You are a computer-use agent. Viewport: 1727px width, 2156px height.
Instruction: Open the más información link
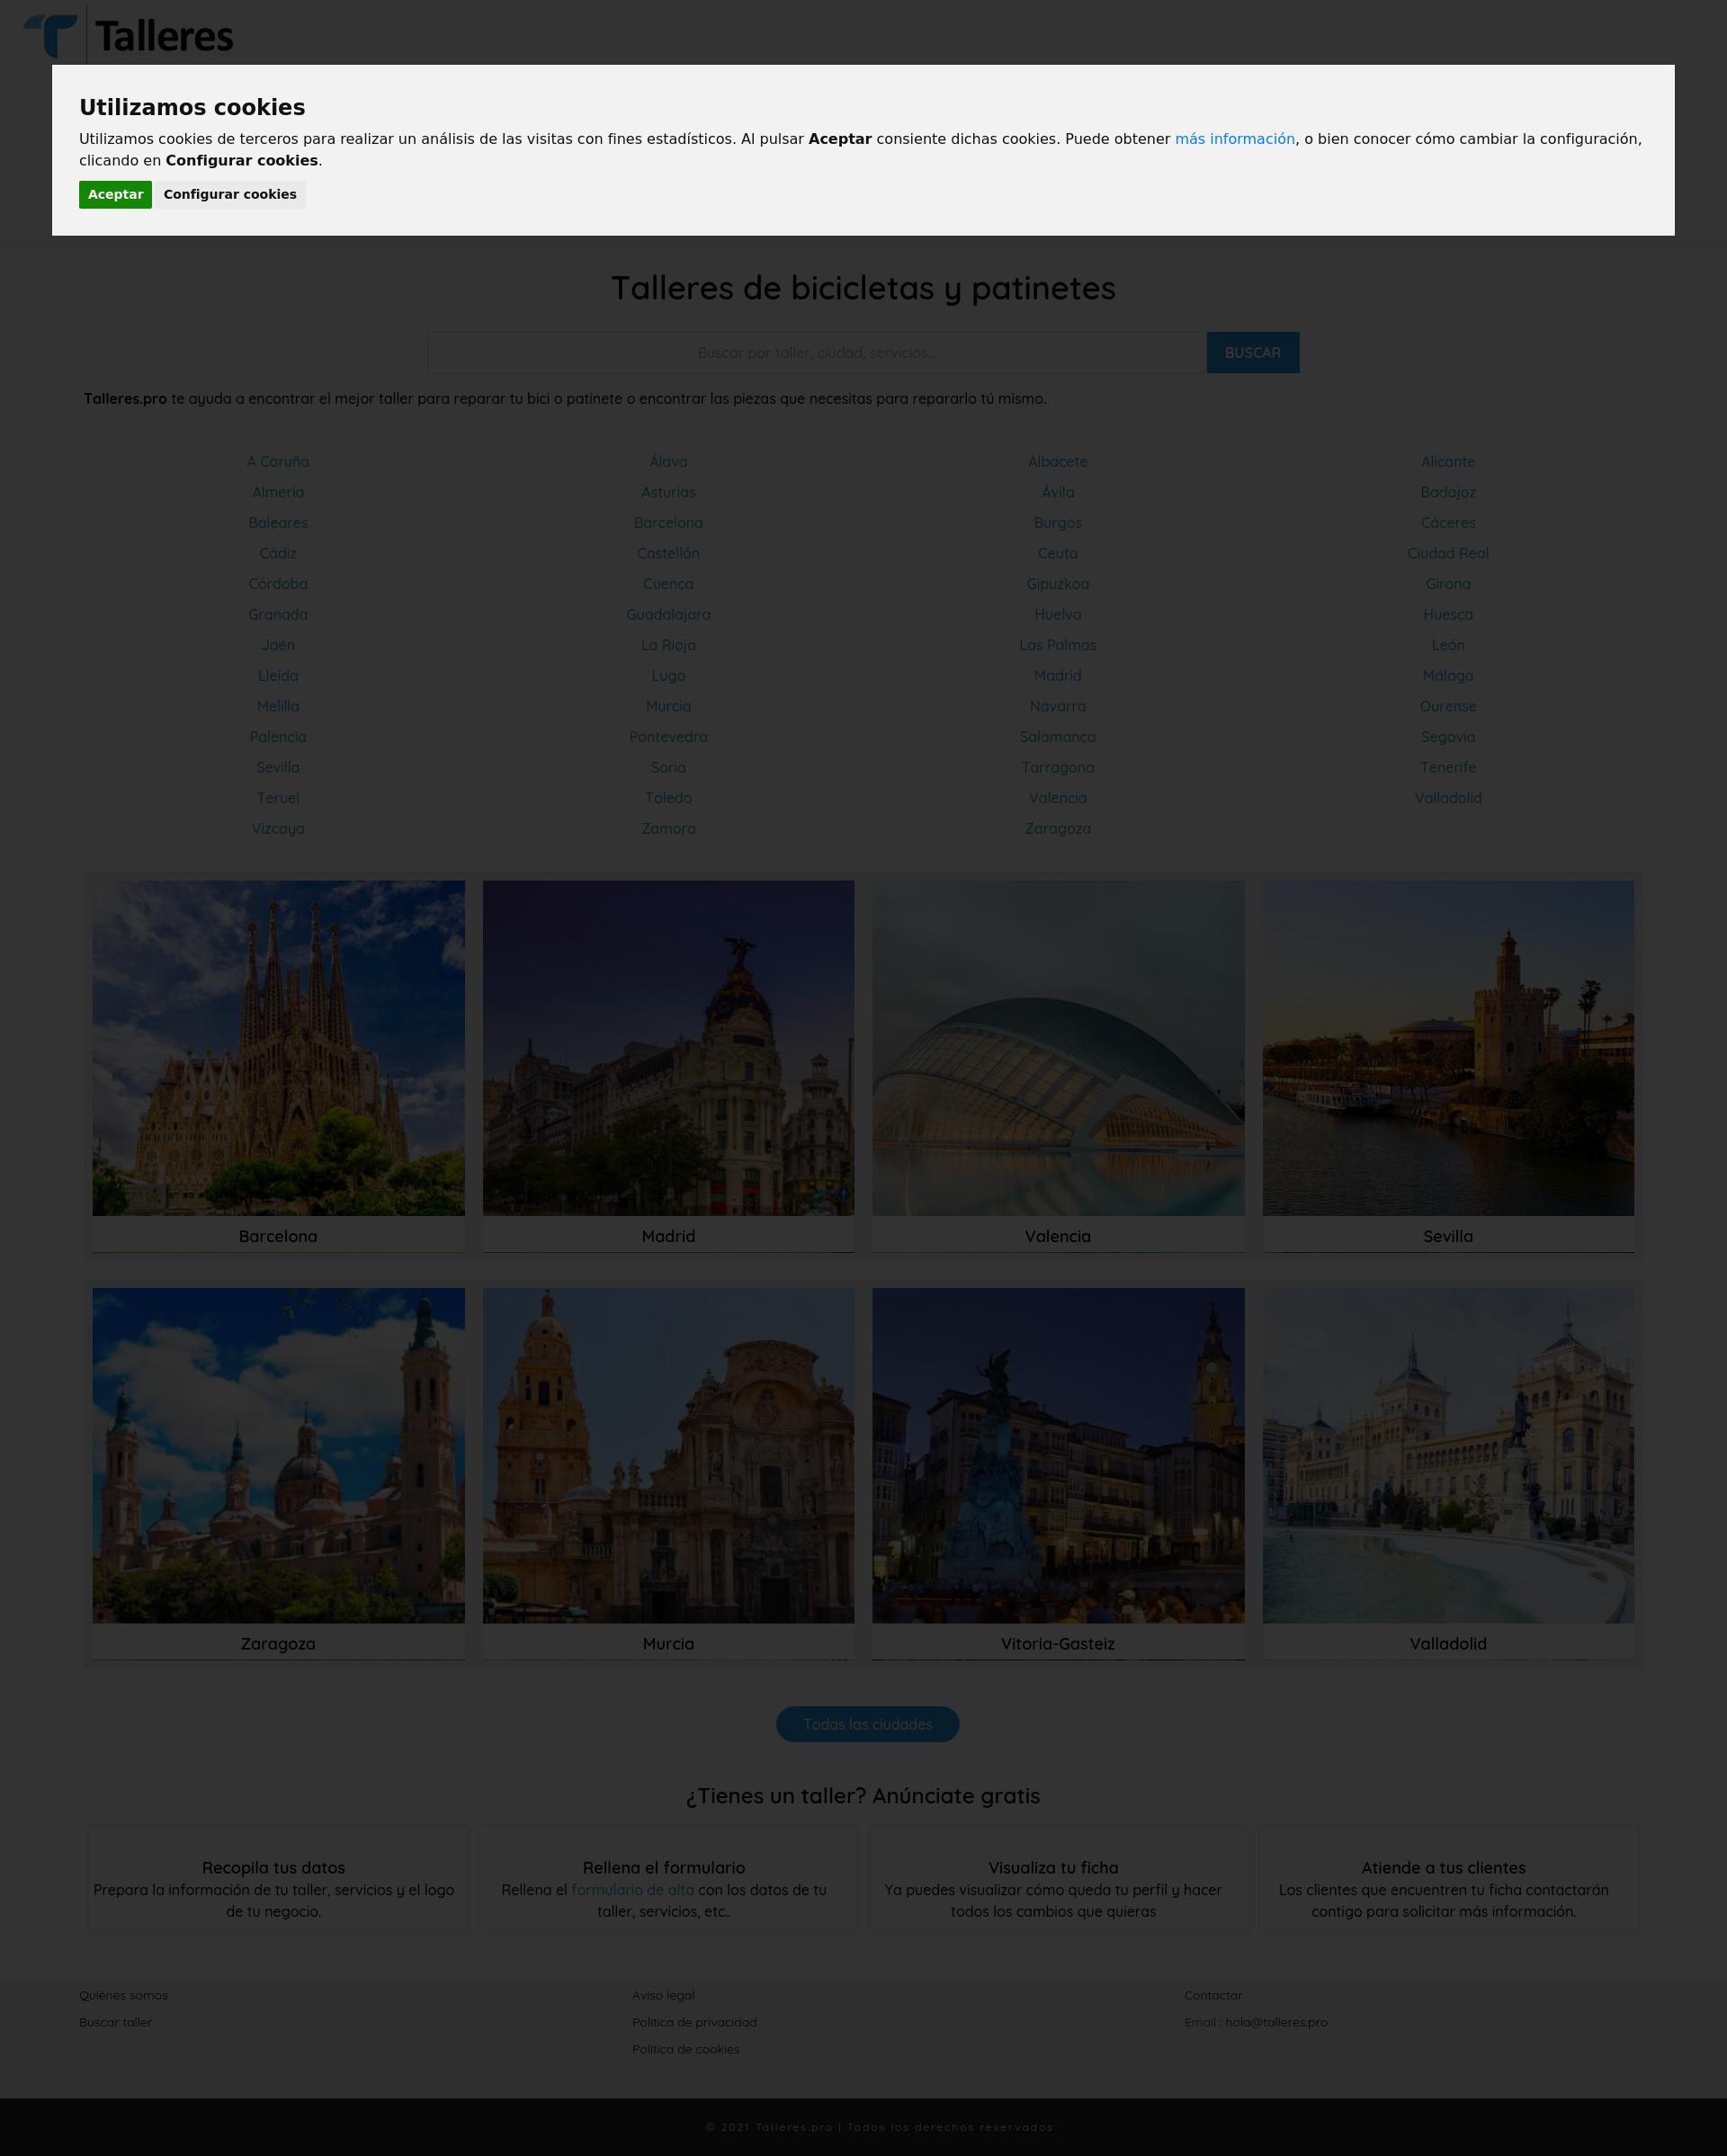click(x=1234, y=139)
